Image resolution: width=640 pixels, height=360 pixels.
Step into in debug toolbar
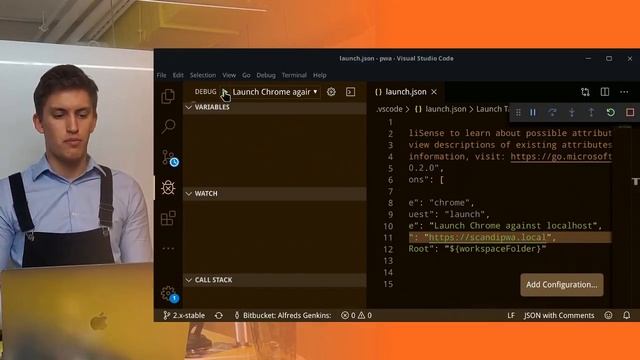(x=572, y=112)
